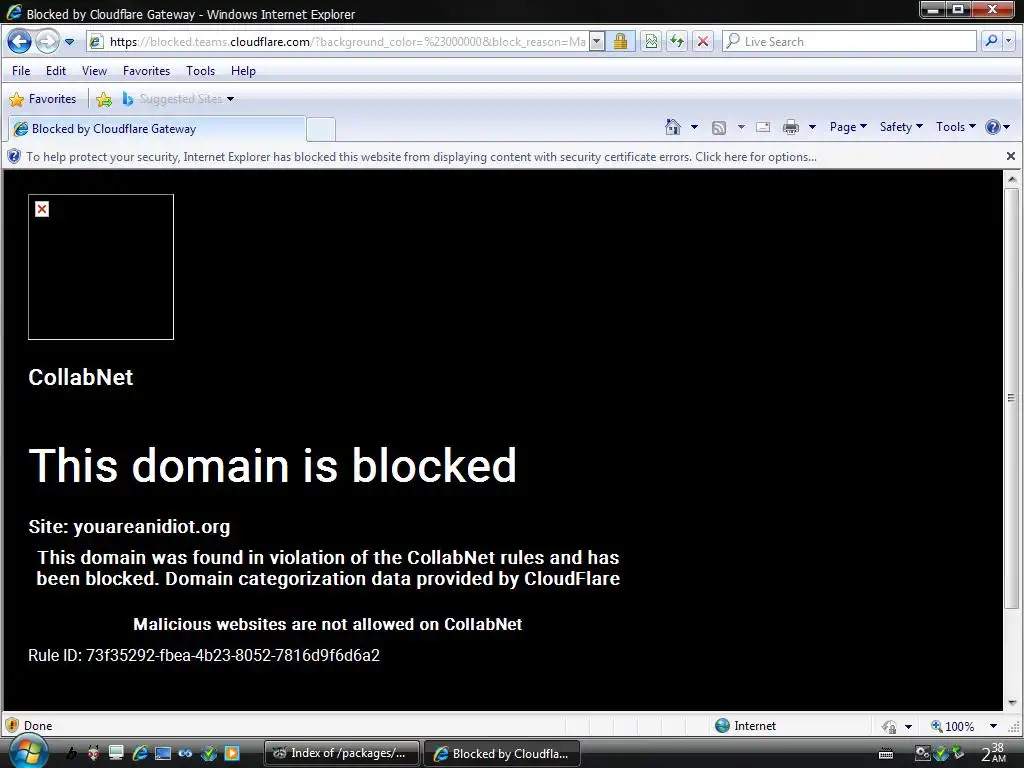Open the Safety command bar menu
This screenshot has width=1024, height=768.
tap(901, 127)
